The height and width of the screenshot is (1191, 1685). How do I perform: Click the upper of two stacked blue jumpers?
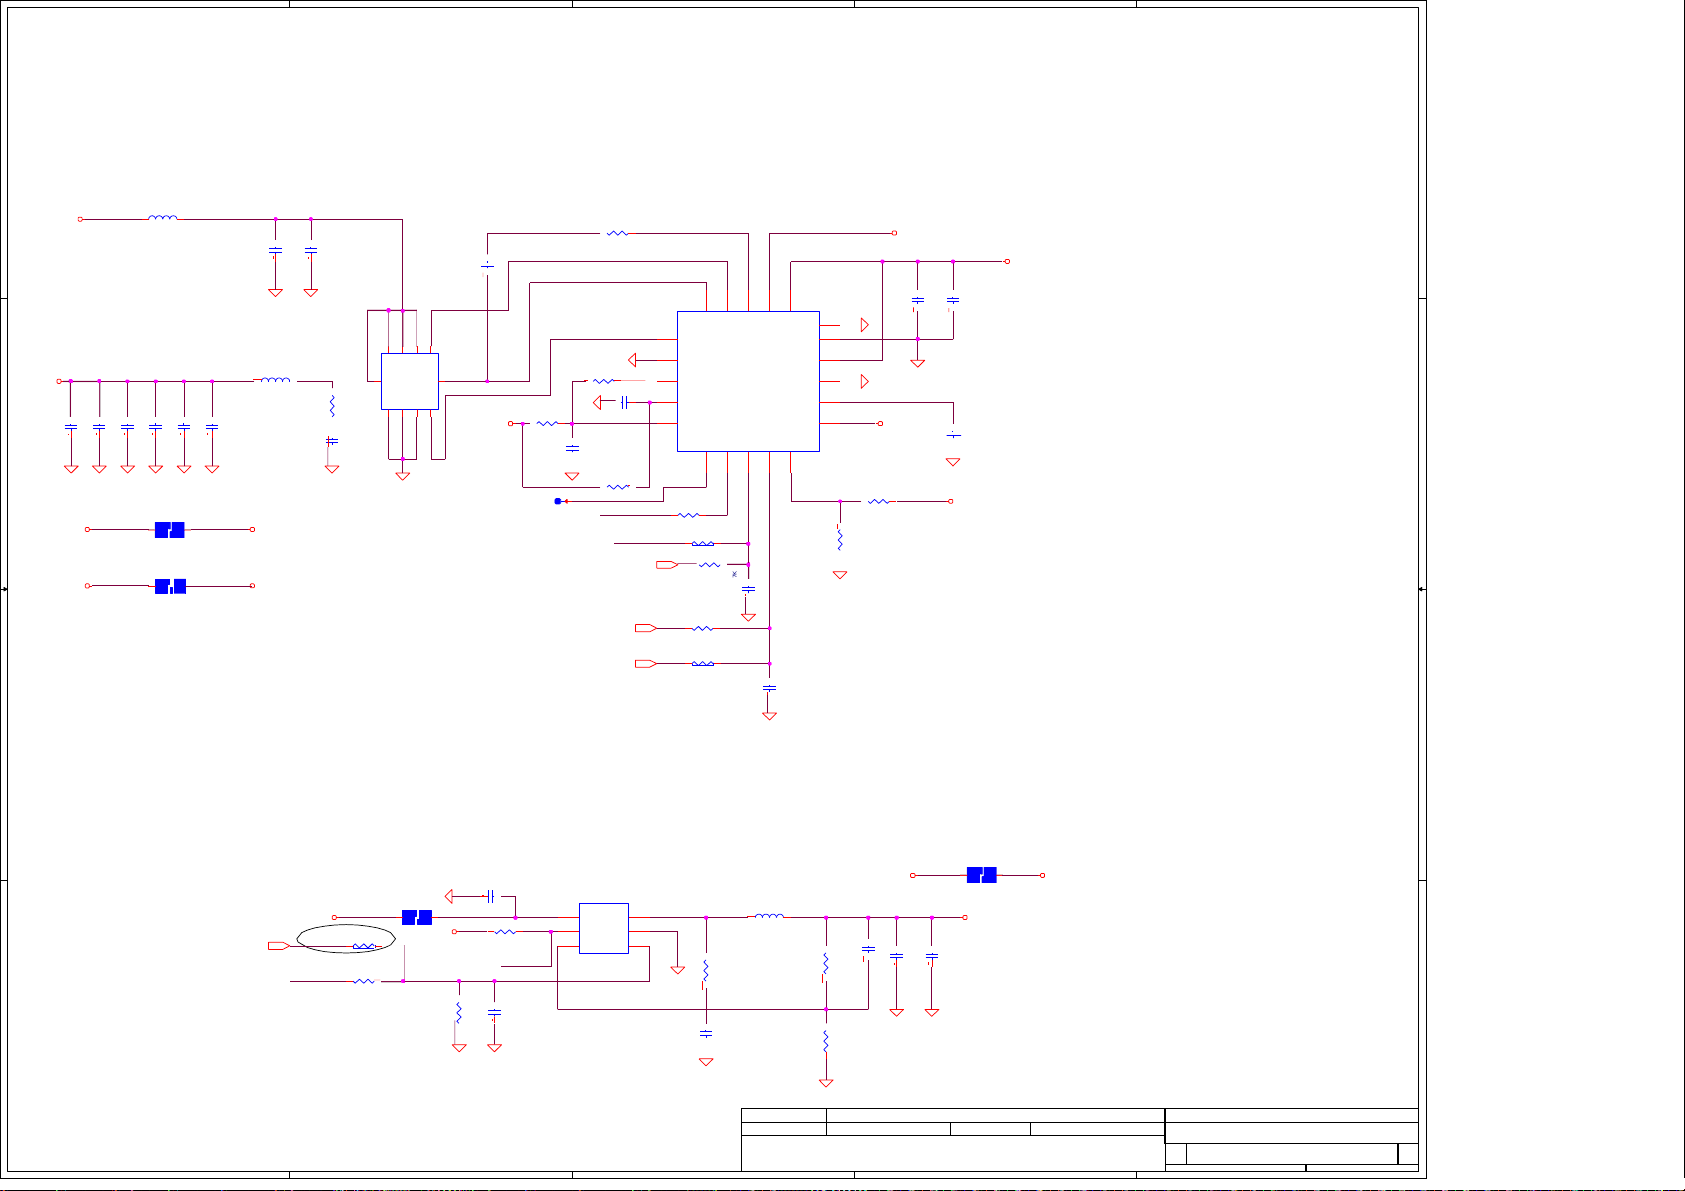pos(169,530)
